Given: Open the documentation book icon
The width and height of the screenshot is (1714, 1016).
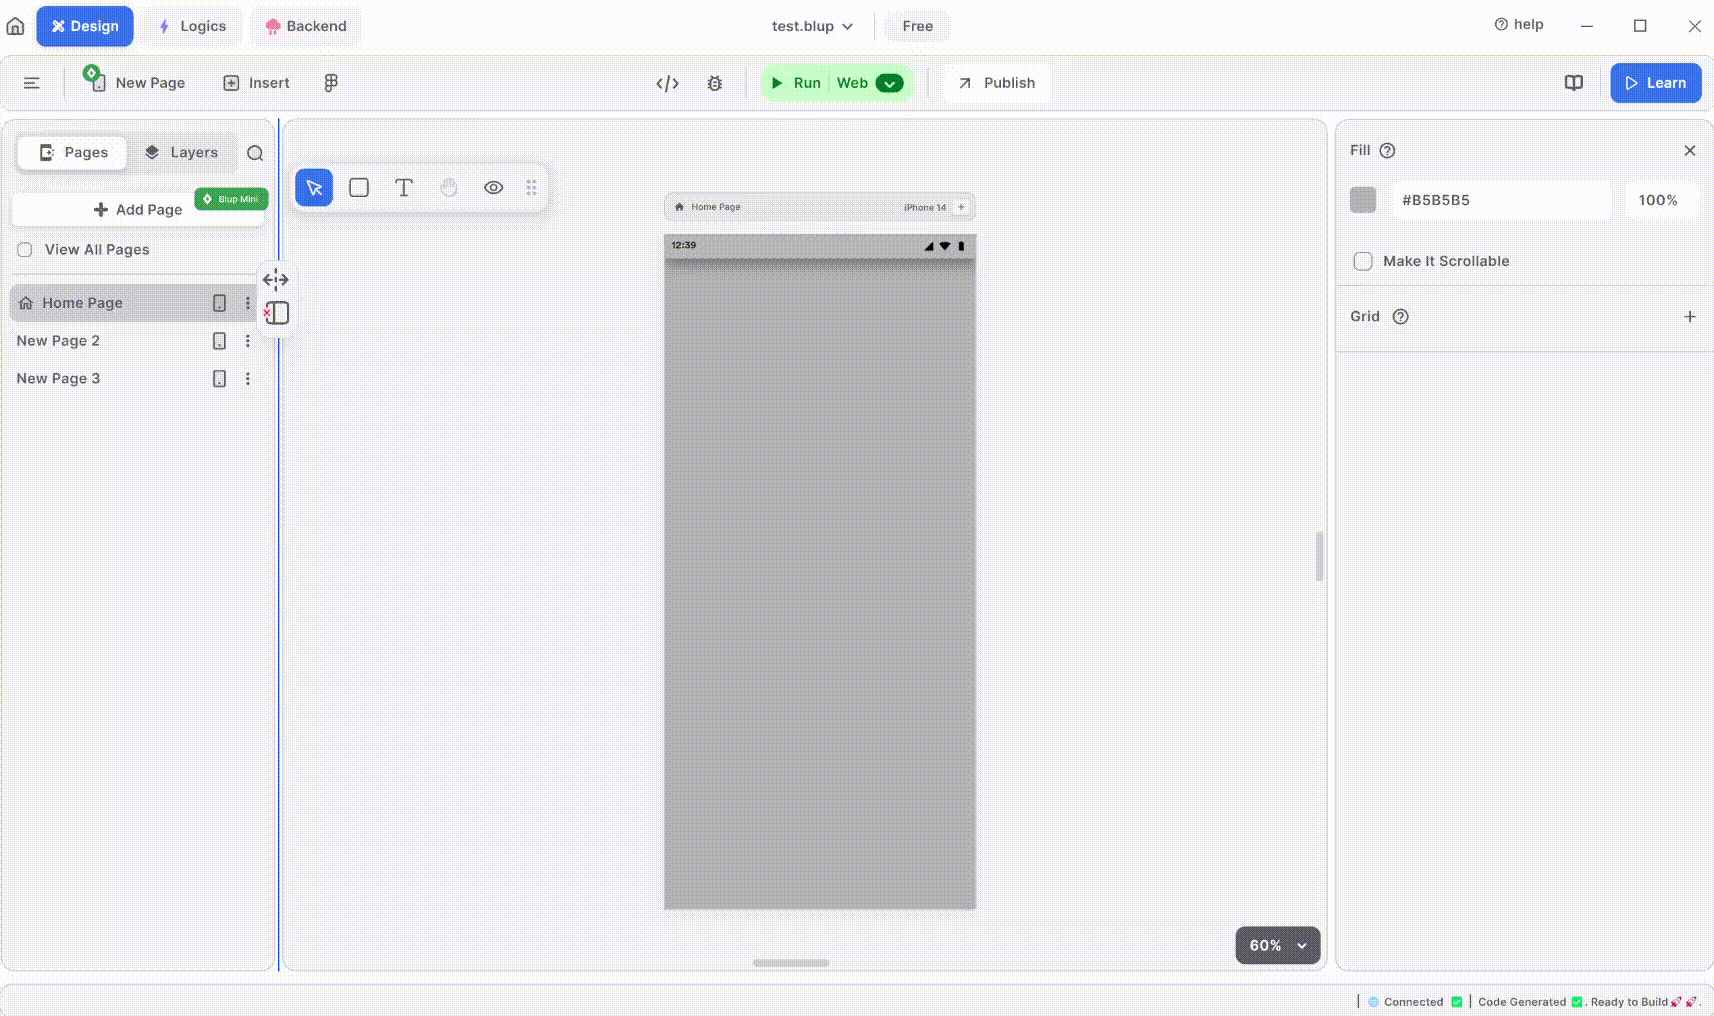Looking at the screenshot, I should point(1574,83).
